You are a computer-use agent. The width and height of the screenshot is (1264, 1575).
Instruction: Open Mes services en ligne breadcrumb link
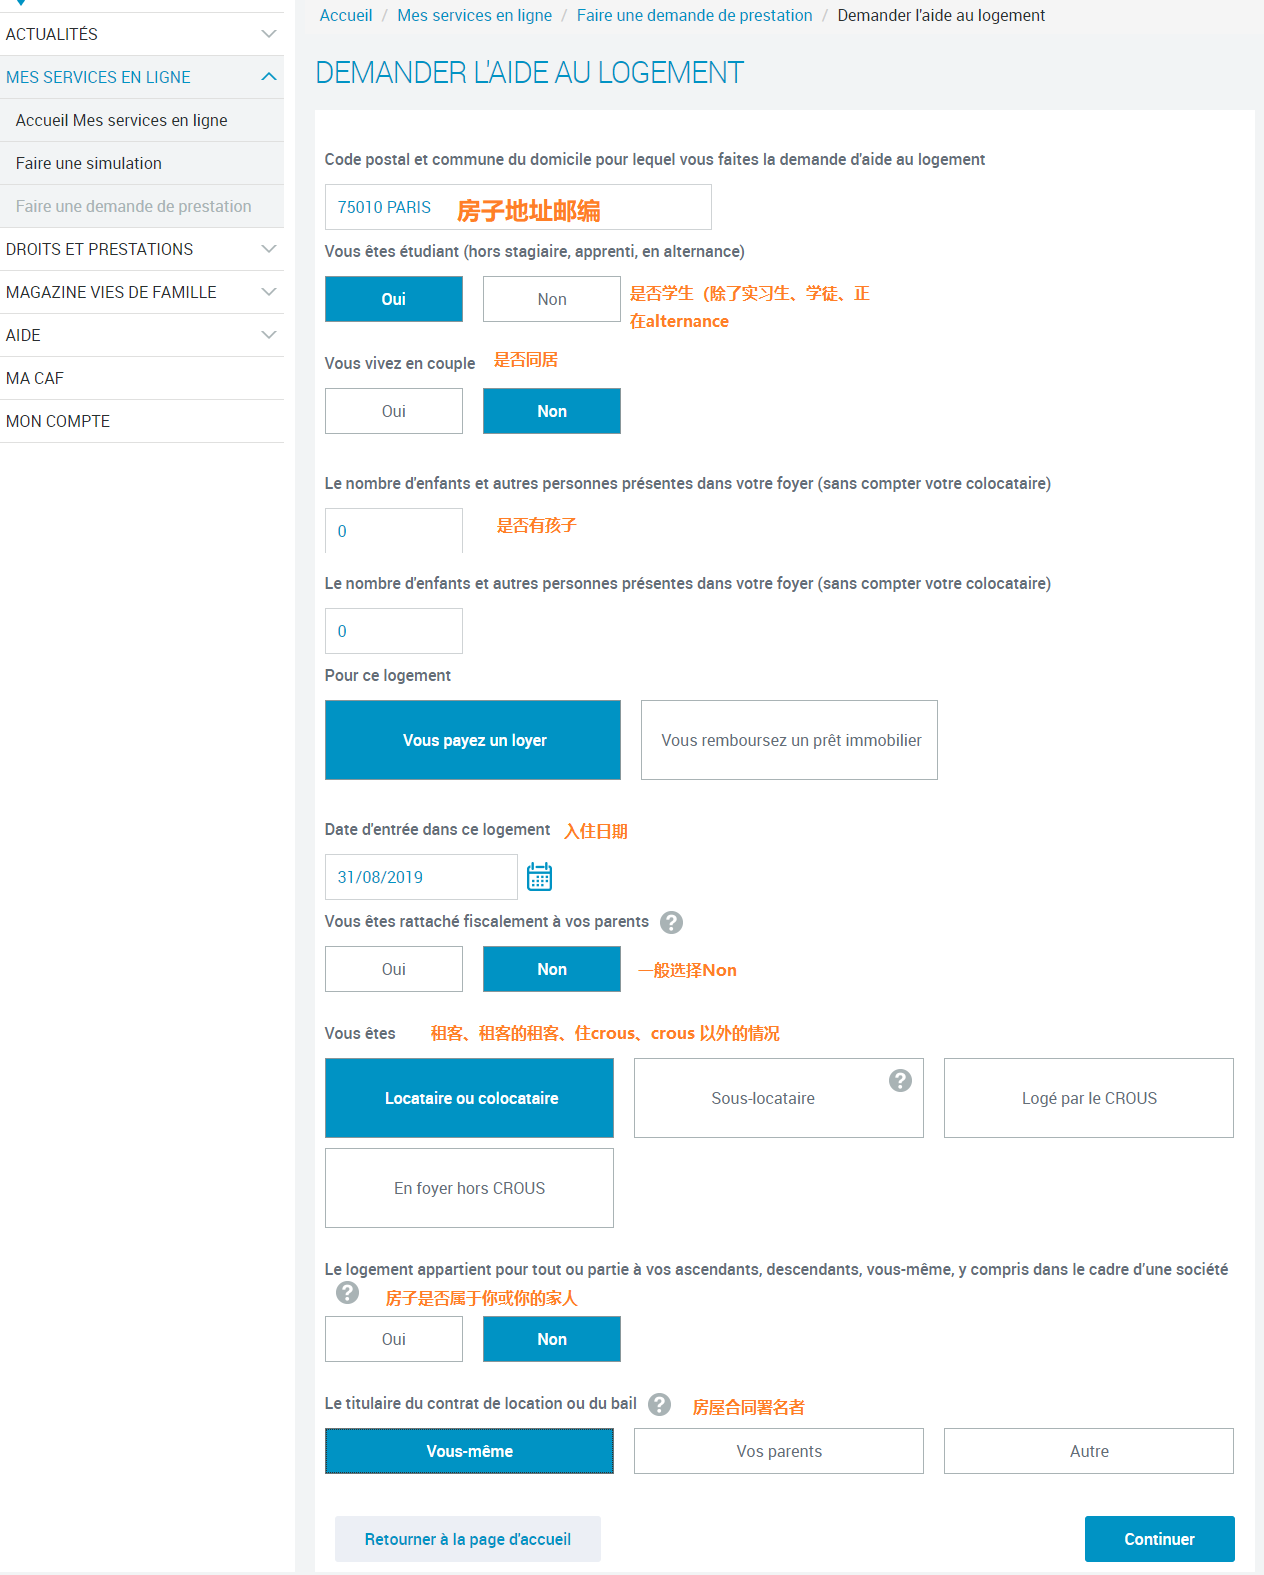click(475, 15)
